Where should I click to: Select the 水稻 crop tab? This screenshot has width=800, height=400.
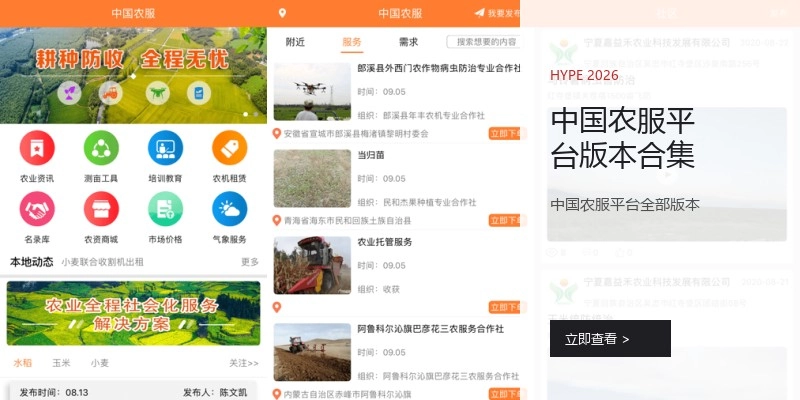tap(22, 363)
